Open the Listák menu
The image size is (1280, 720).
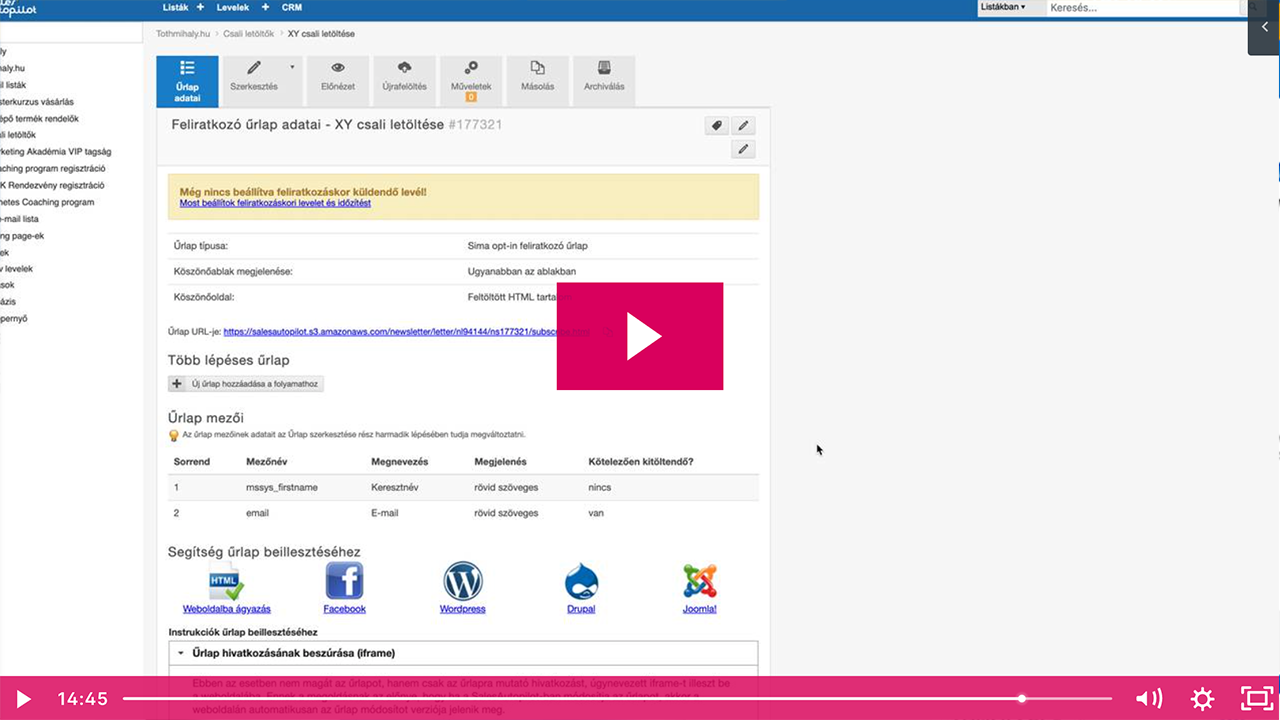click(x=177, y=7)
